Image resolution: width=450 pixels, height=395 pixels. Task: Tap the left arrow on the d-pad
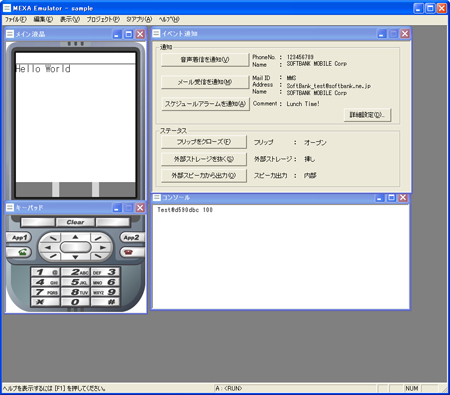coord(48,247)
